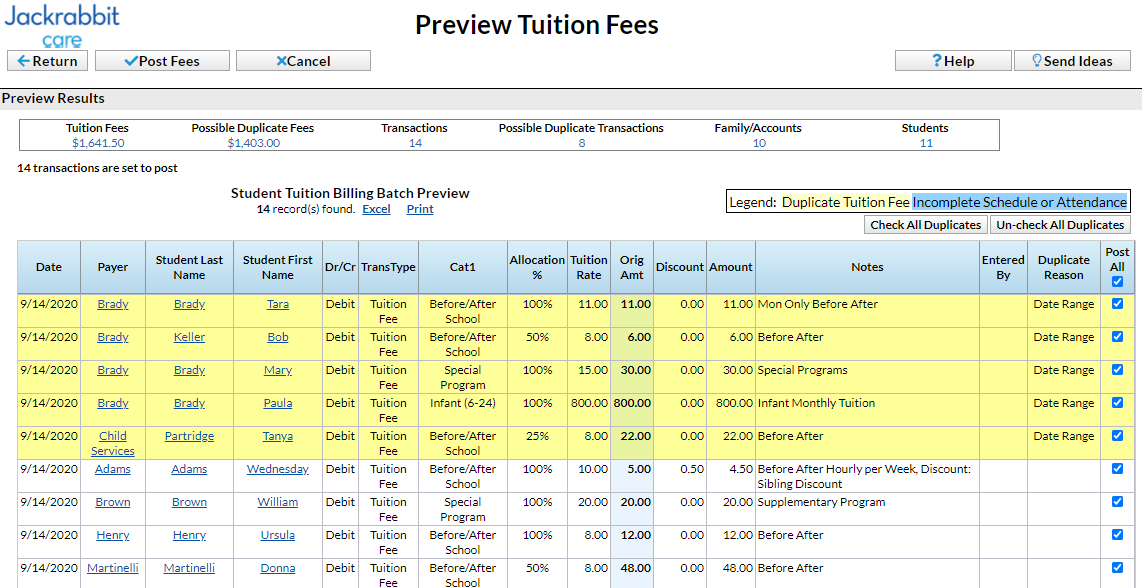Click the Notes column header

coord(867,267)
